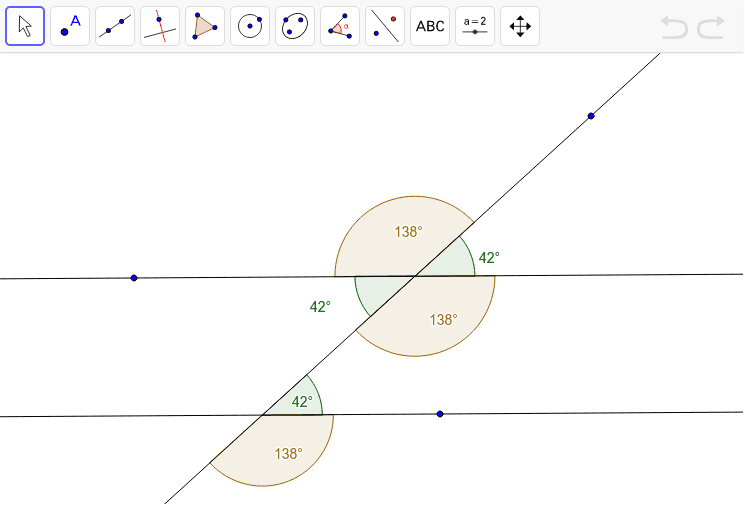Viewport: 745px width, 506px height.
Task: Click the 42° label at lower intersection
Action: click(302, 402)
